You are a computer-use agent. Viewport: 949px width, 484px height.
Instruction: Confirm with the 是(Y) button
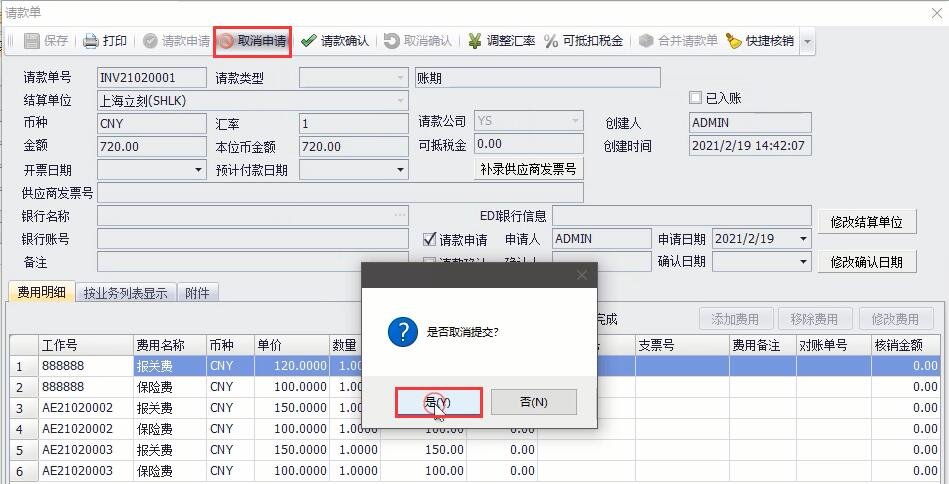pyautogui.click(x=438, y=402)
